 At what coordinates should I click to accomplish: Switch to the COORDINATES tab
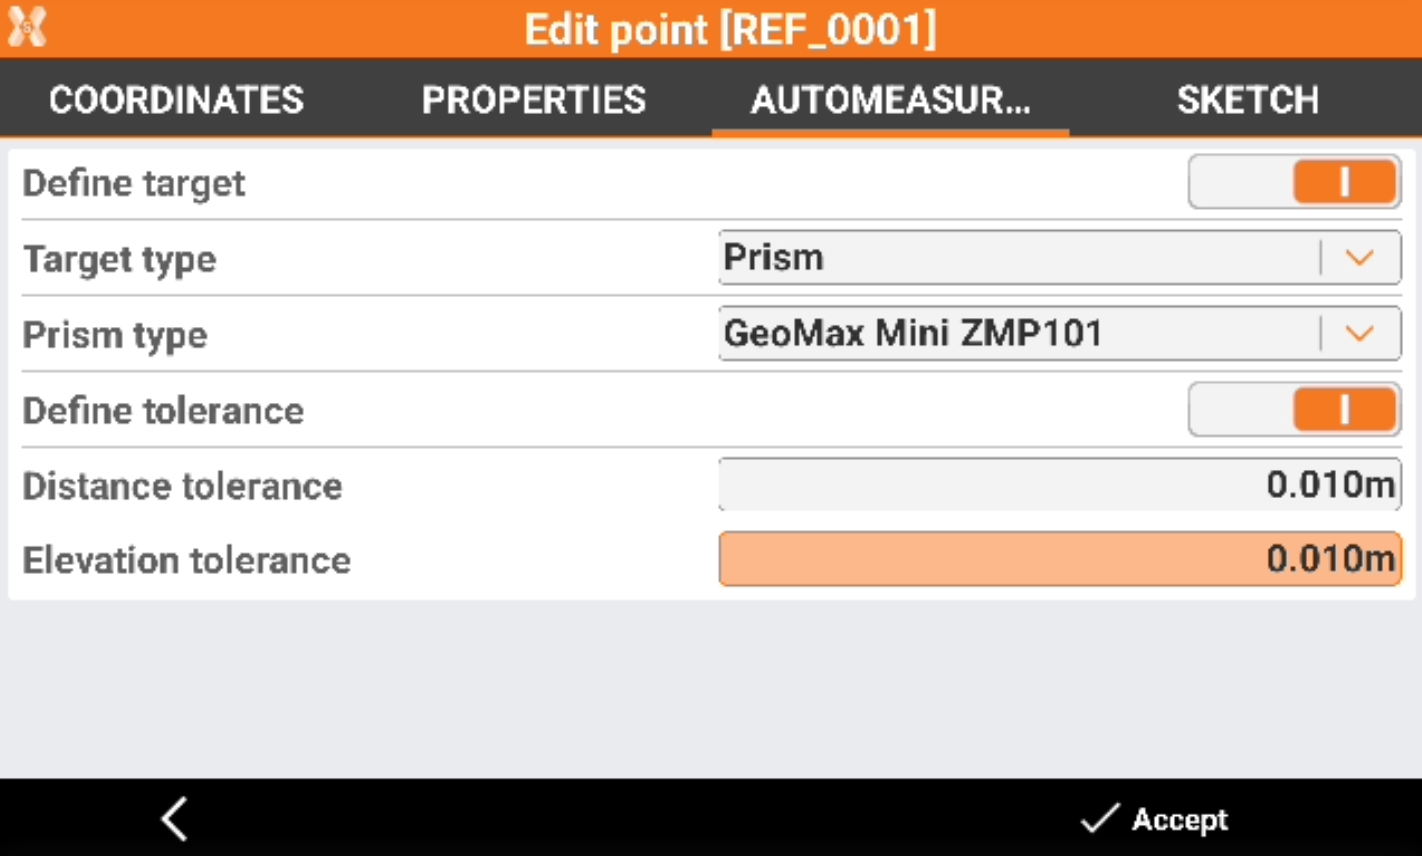coord(177,100)
